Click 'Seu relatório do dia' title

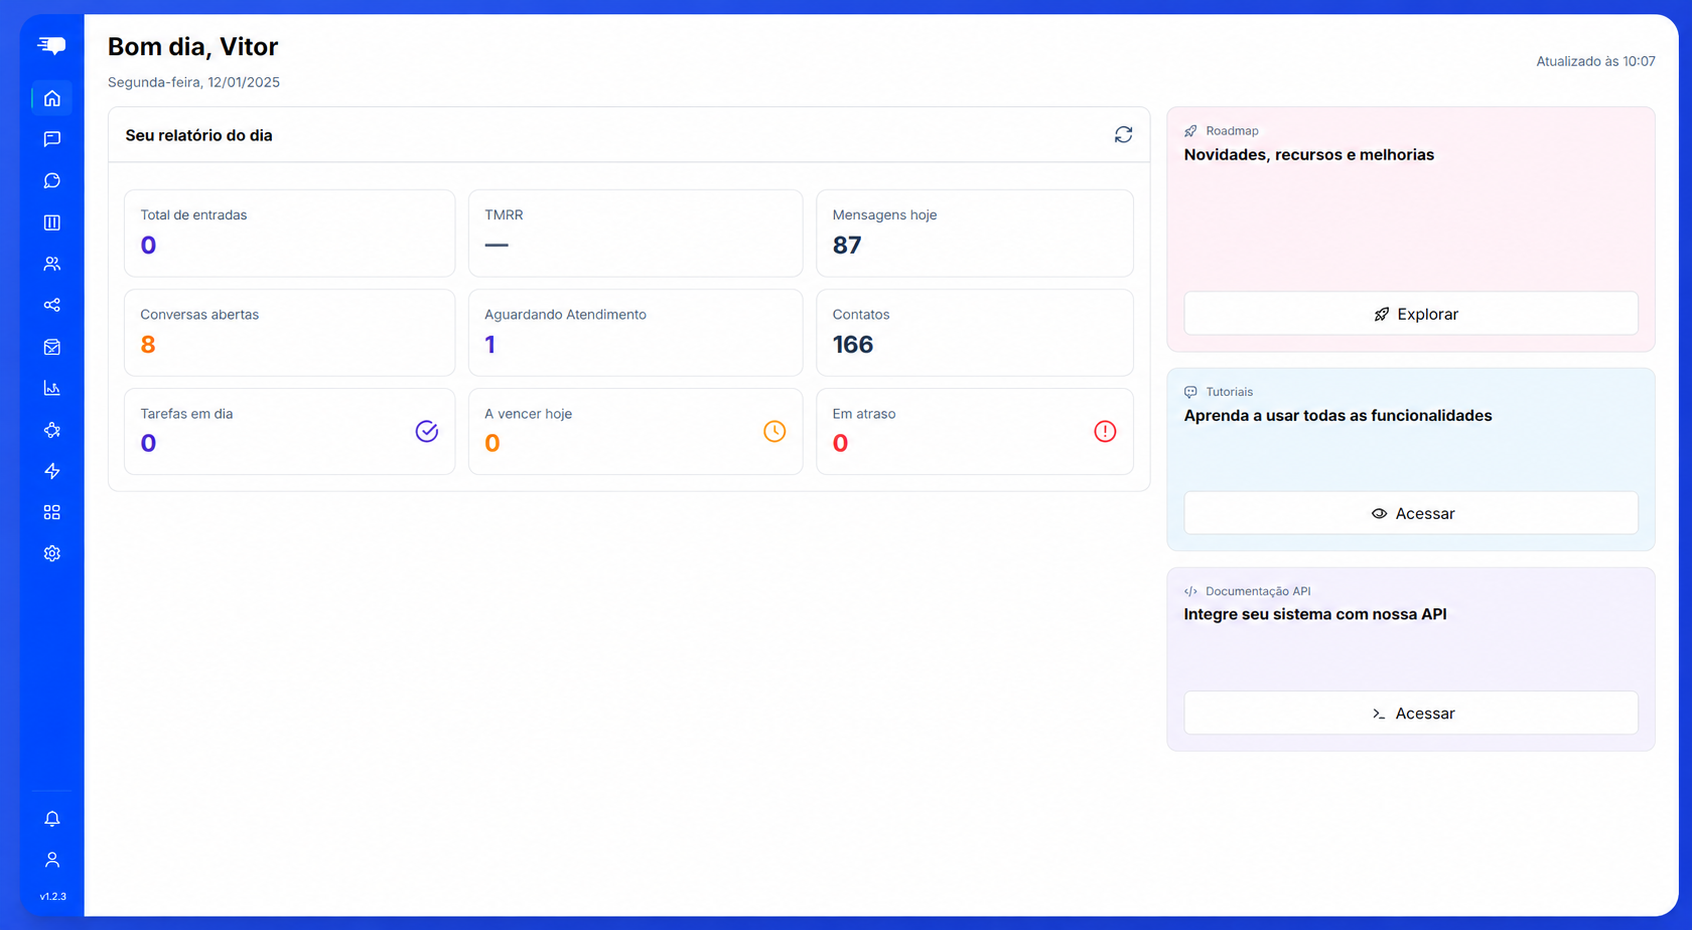(x=199, y=135)
